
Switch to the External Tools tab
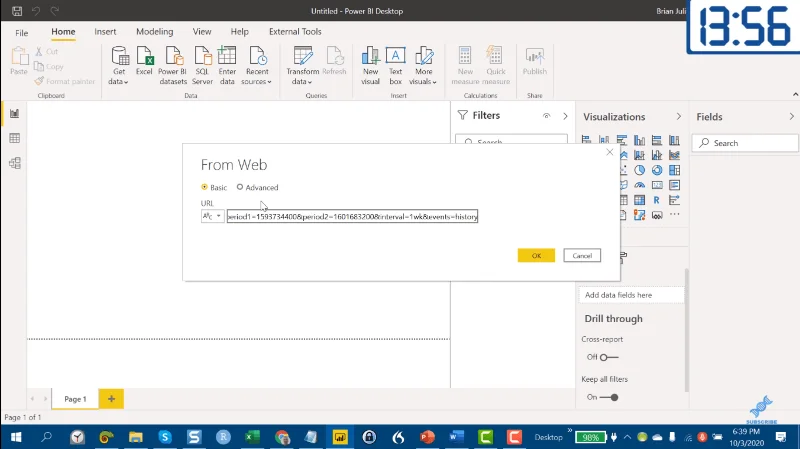point(295,32)
